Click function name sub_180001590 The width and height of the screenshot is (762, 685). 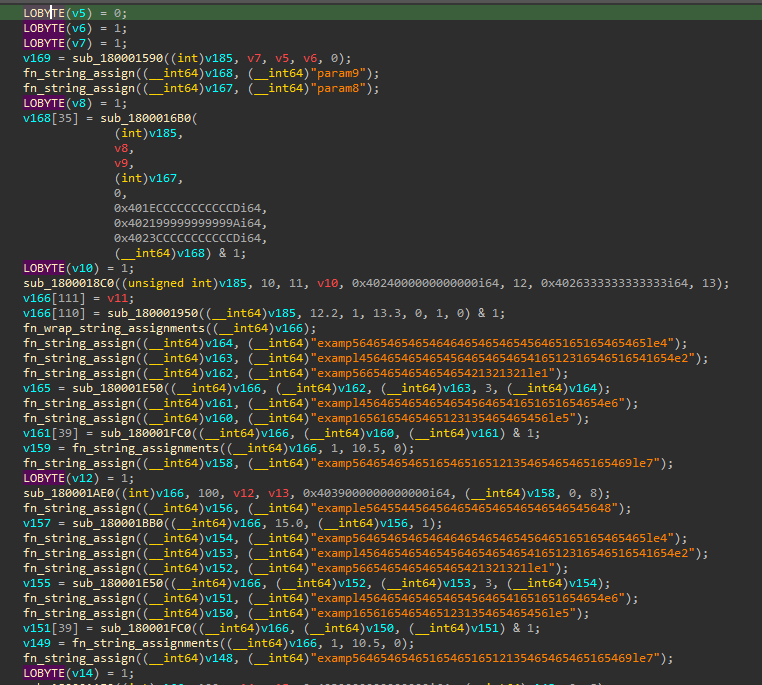[x=118, y=58]
